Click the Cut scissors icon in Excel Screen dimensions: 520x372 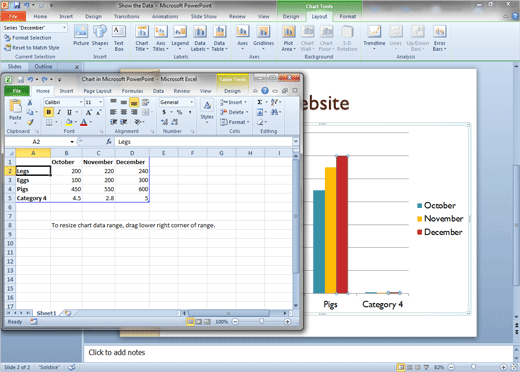point(30,102)
